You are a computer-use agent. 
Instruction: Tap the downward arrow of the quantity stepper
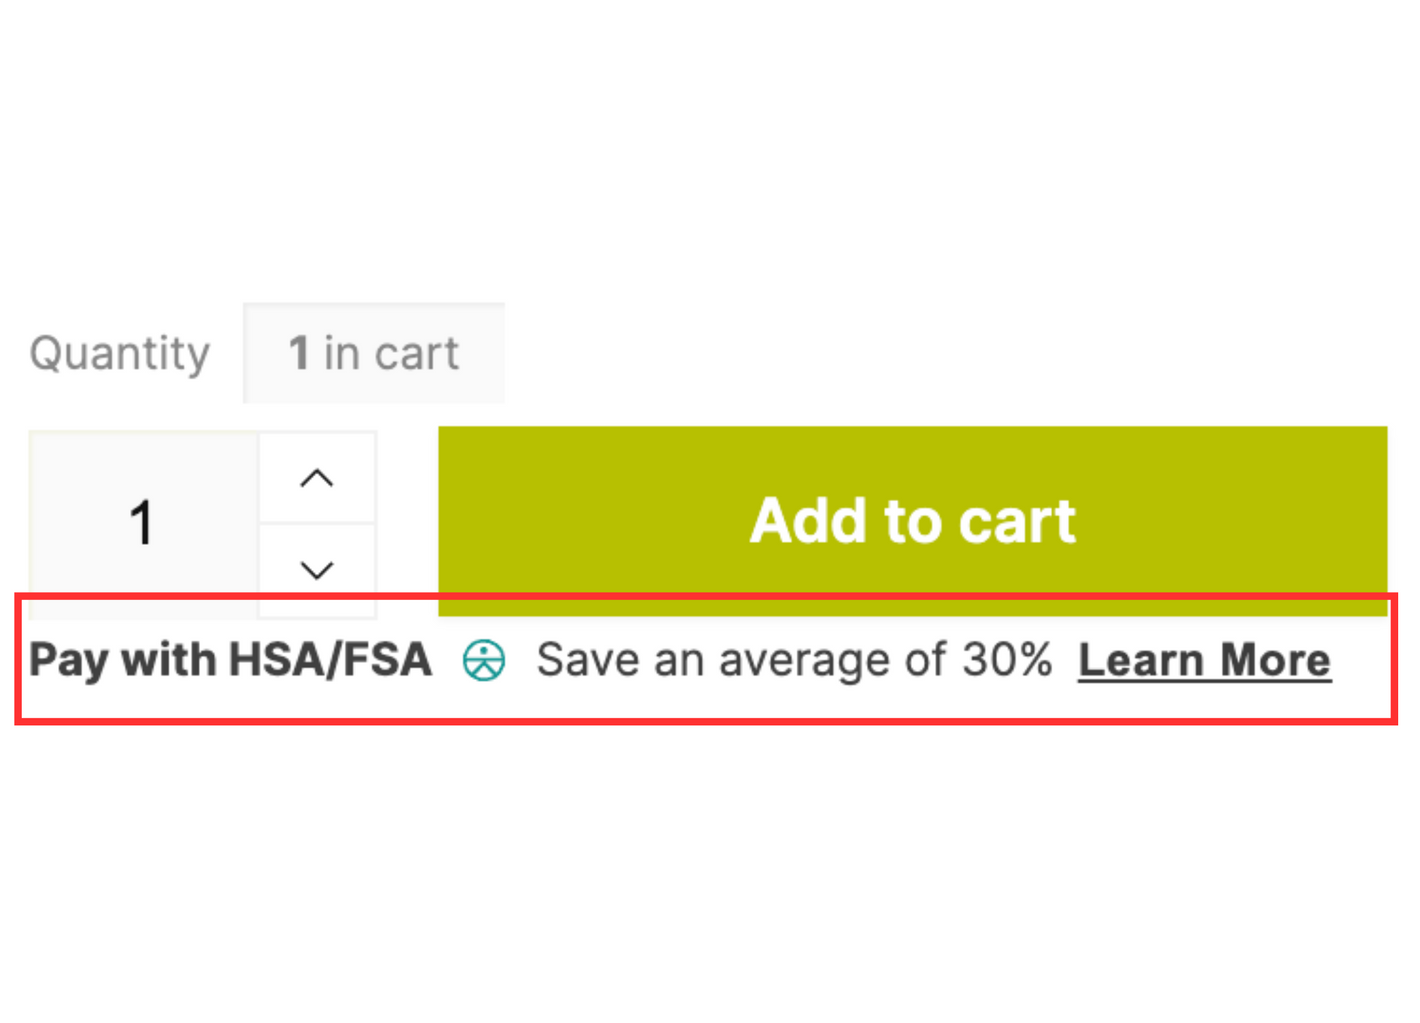(x=317, y=570)
